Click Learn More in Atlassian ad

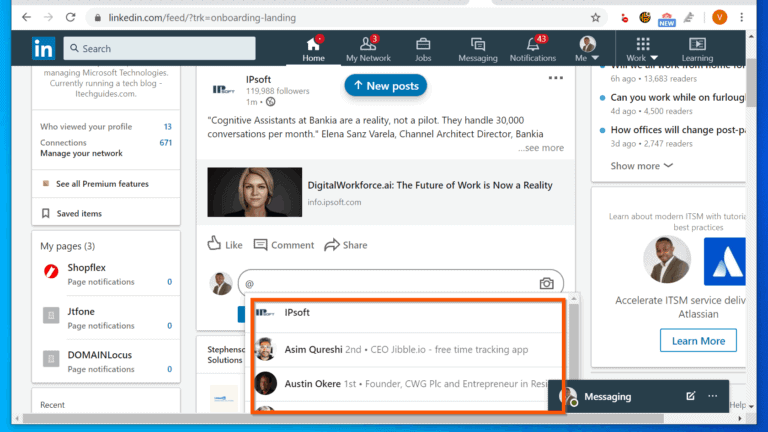698,340
